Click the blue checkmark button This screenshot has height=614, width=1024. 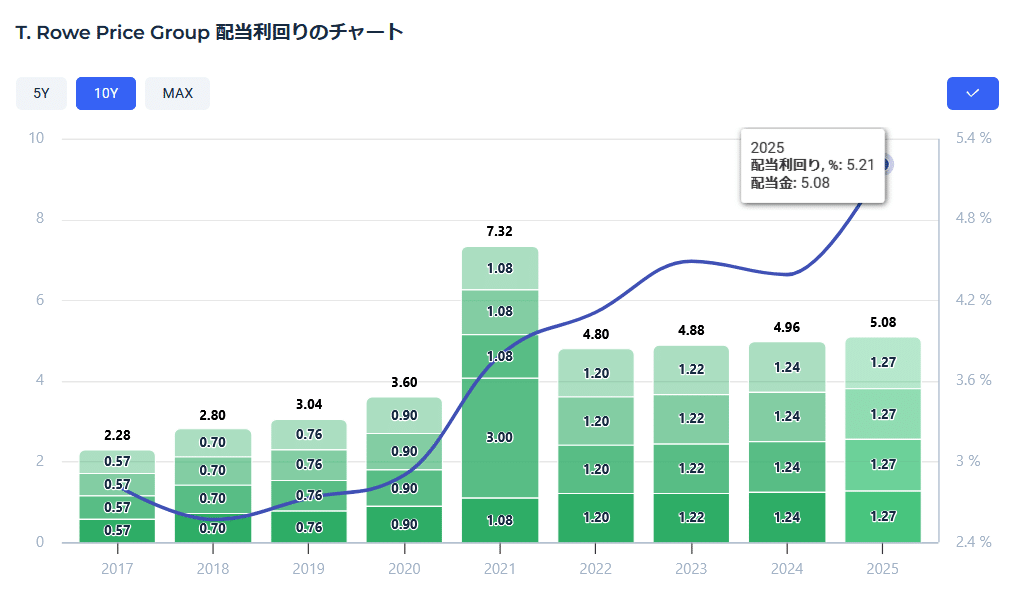pyautogui.click(x=972, y=93)
